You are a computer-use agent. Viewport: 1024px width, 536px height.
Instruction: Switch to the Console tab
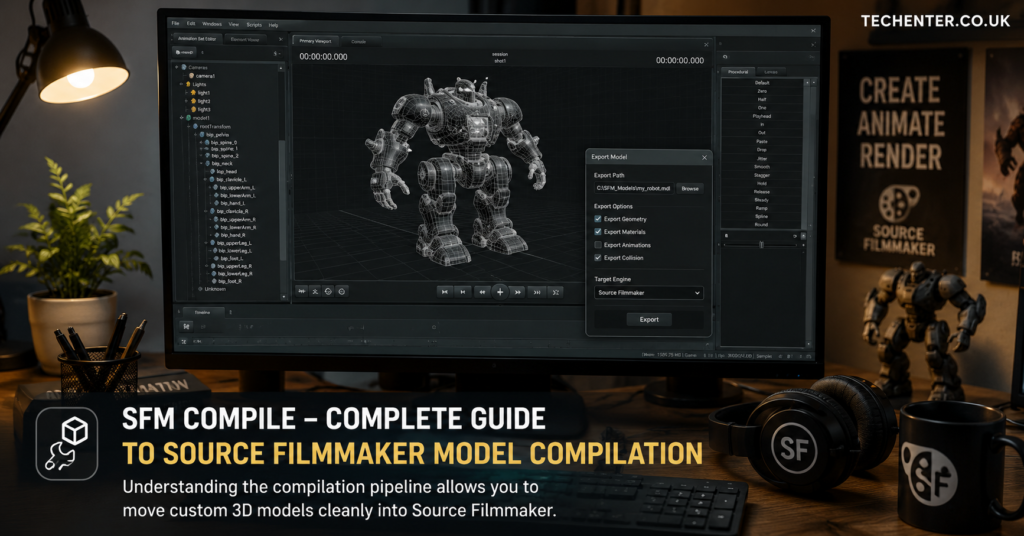tap(359, 42)
